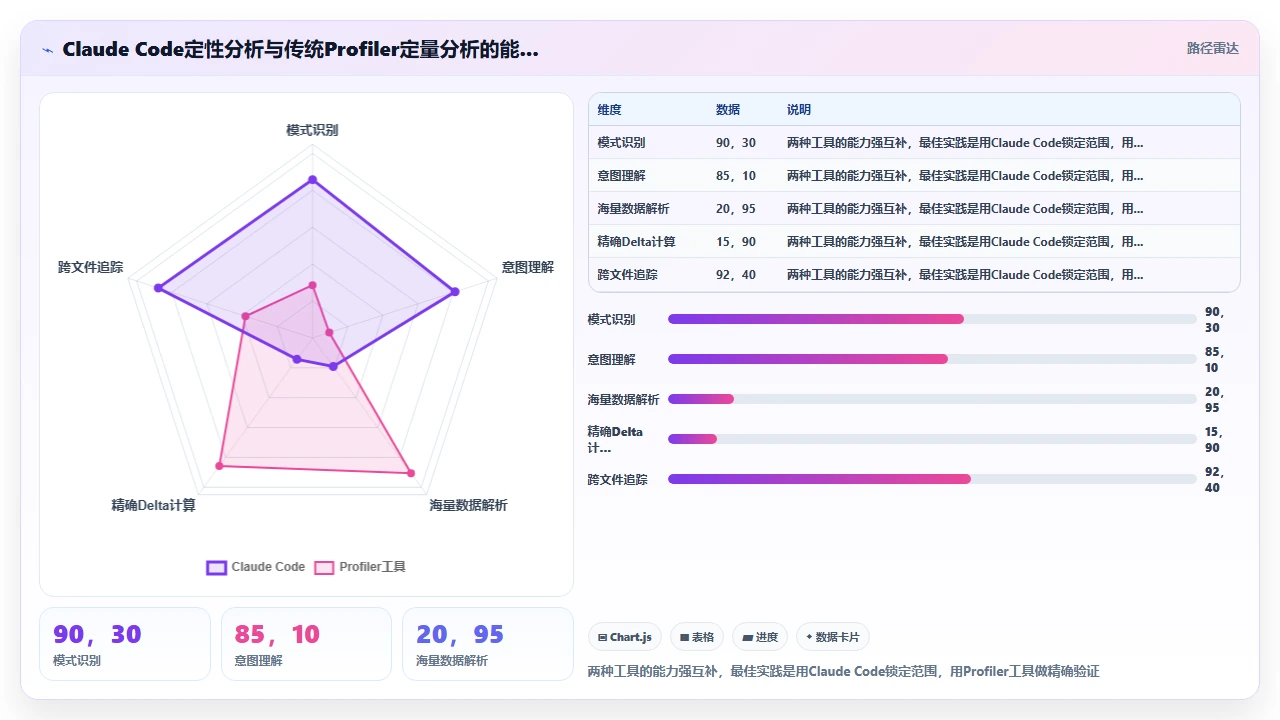
Task: Click the title icon before Claude Code heading
Action: 47,49
